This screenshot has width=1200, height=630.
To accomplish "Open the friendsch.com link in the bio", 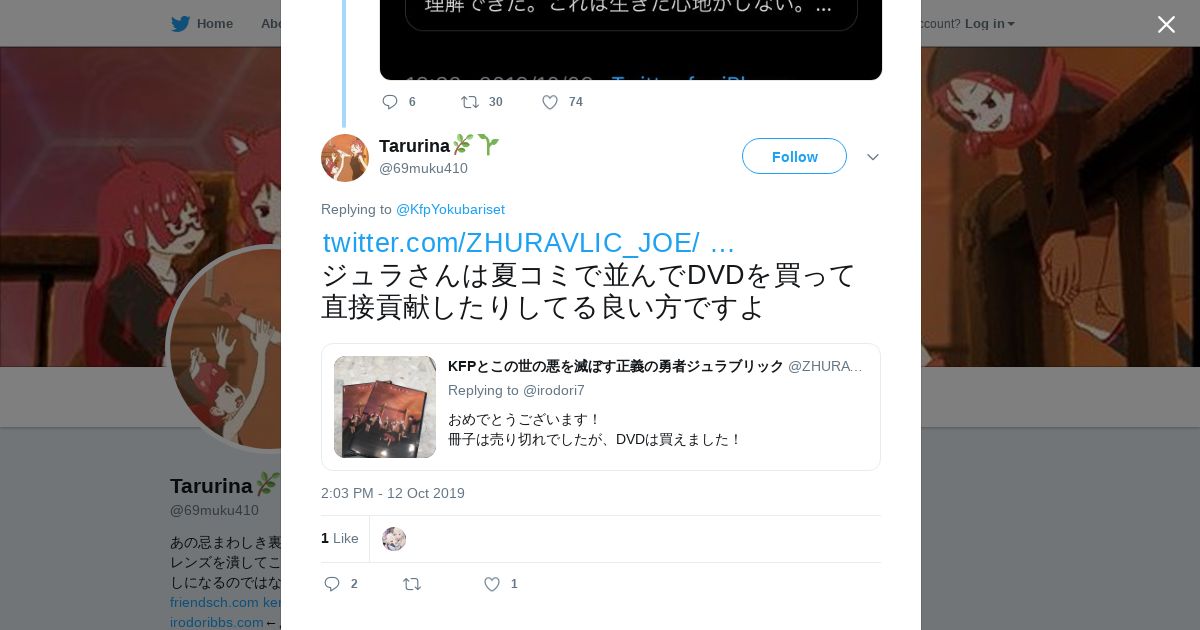I will (x=214, y=602).
